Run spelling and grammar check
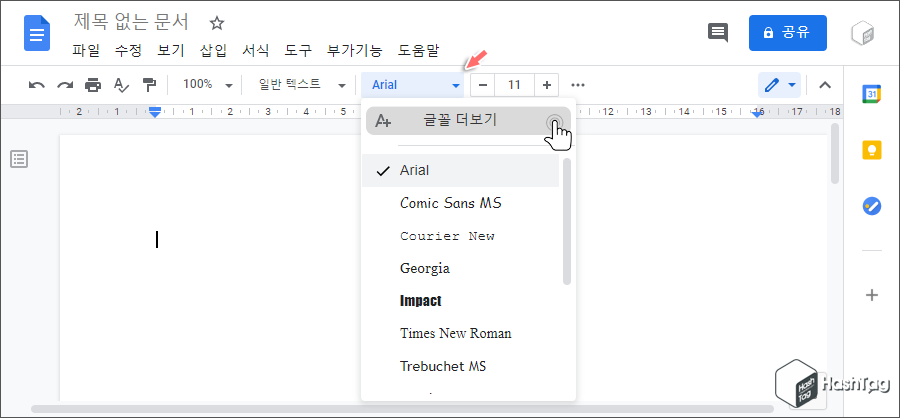Image resolution: width=900 pixels, height=418 pixels. (x=121, y=85)
